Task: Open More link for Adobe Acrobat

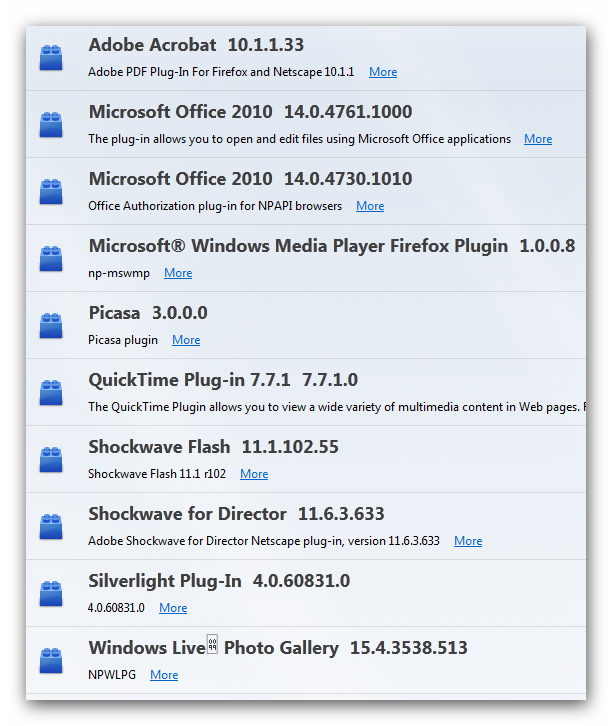Action: [383, 72]
